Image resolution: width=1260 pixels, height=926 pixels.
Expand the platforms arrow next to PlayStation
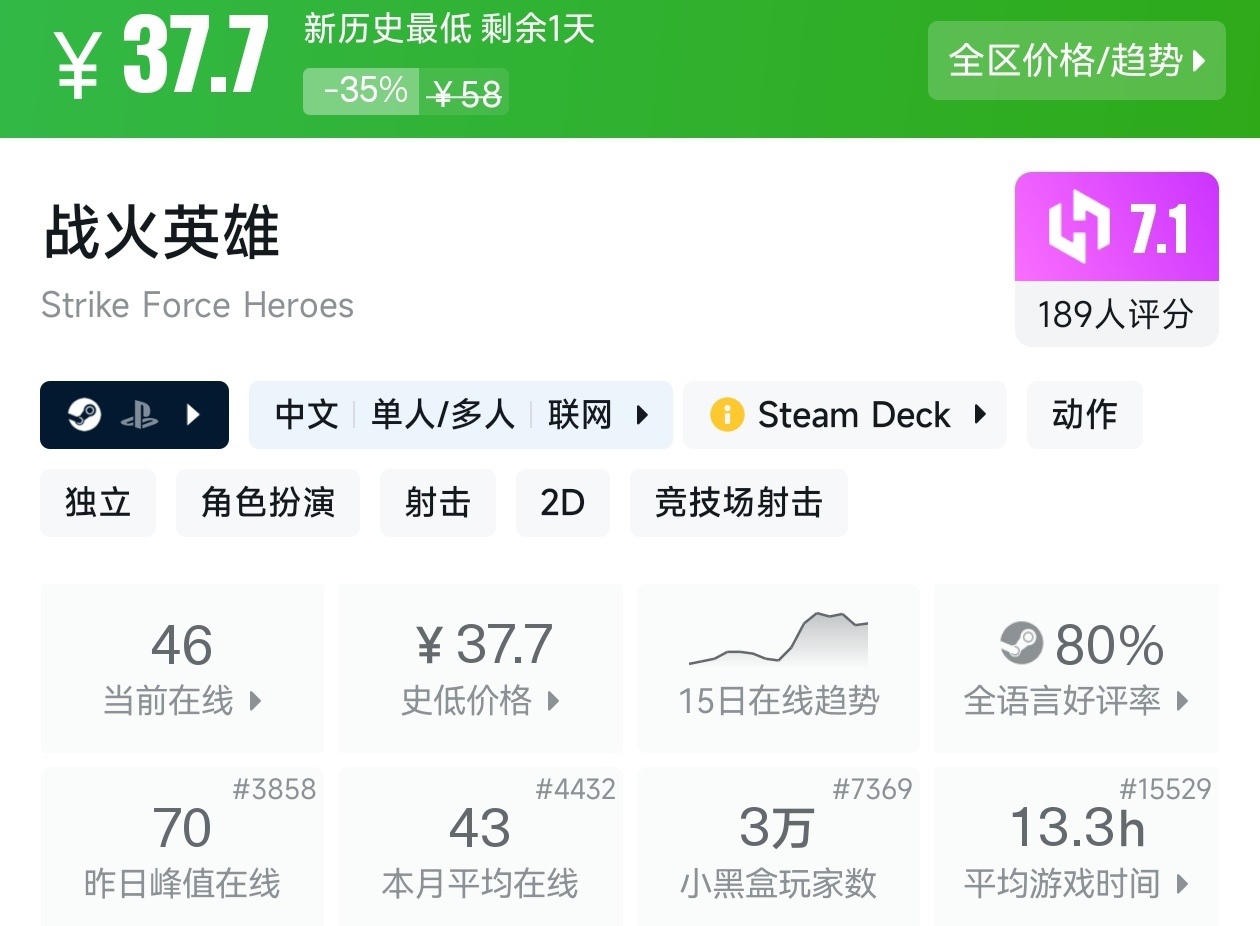tap(195, 415)
